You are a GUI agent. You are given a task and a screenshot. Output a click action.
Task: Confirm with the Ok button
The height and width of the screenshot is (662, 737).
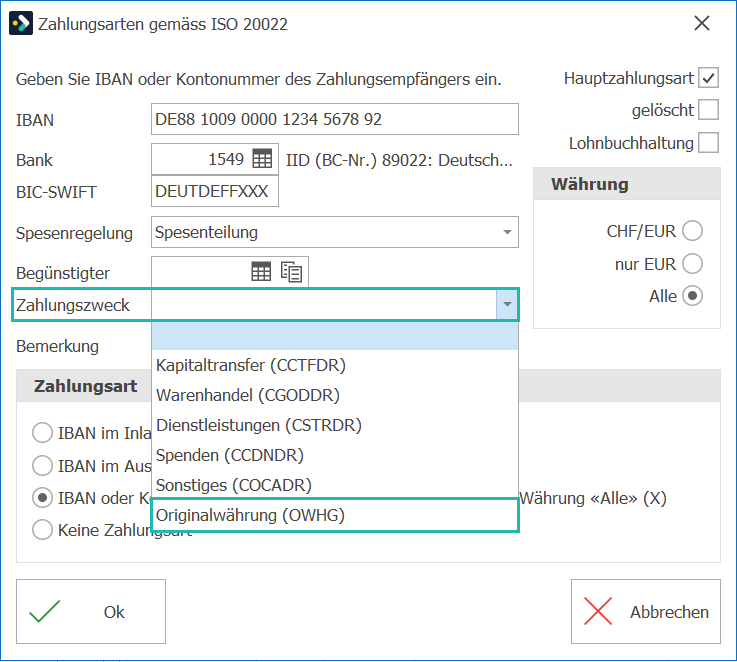91,611
